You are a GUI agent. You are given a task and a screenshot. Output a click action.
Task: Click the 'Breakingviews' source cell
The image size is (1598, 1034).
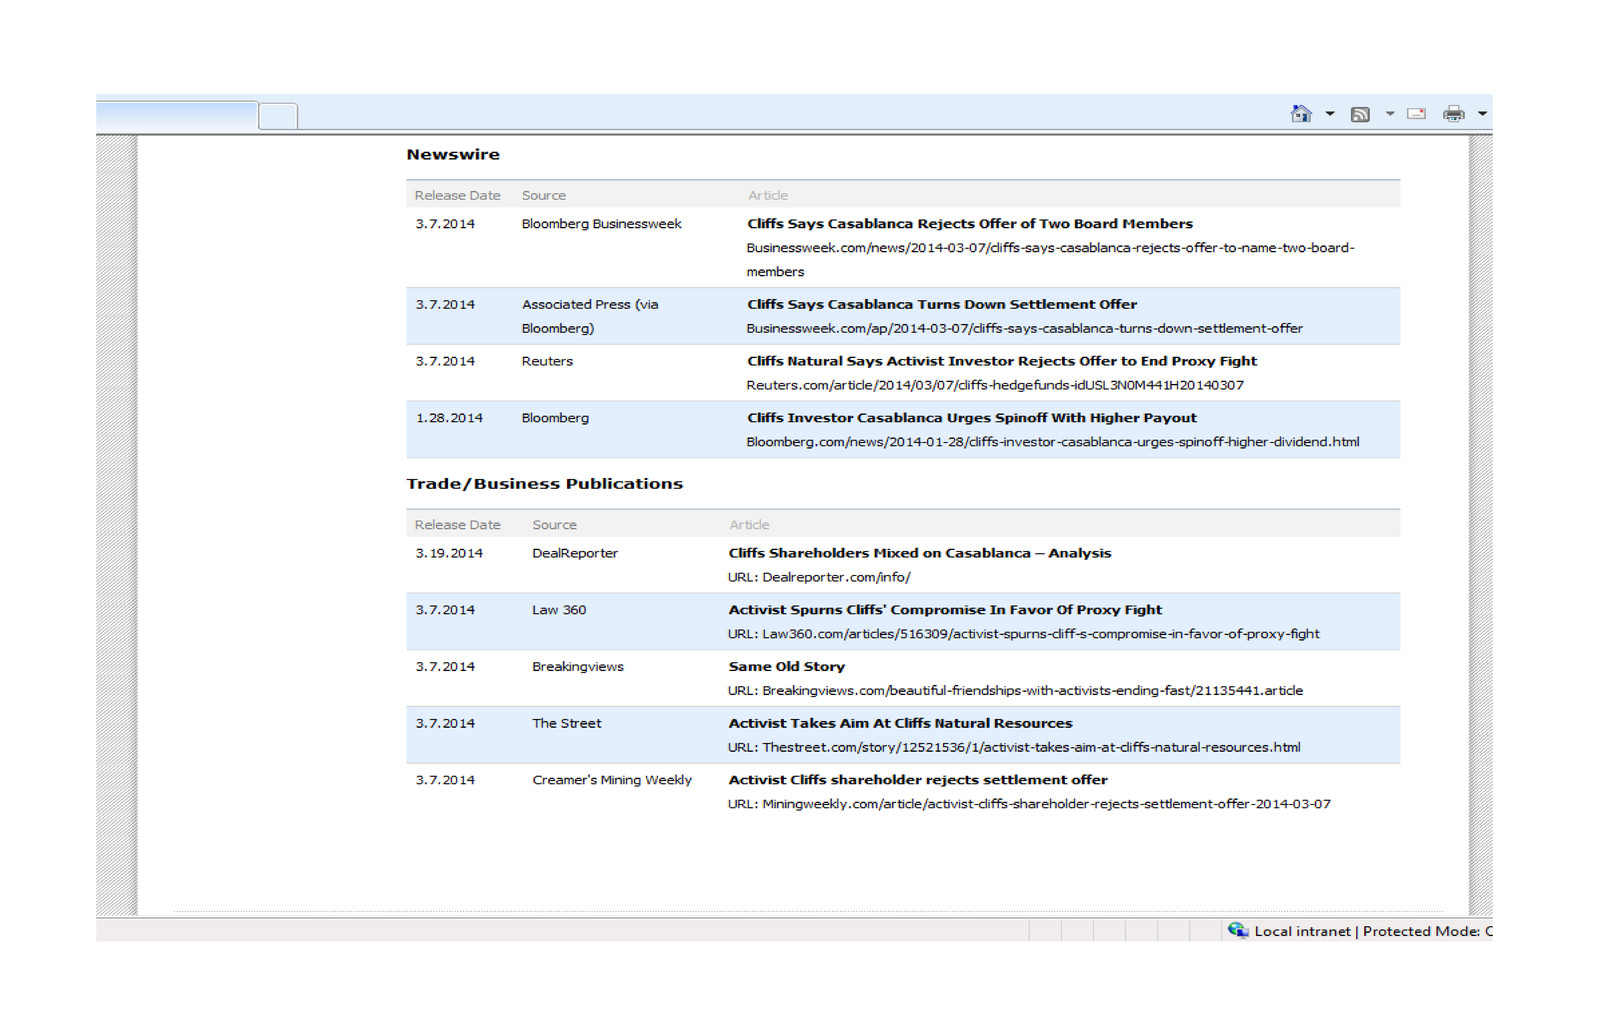pos(578,667)
